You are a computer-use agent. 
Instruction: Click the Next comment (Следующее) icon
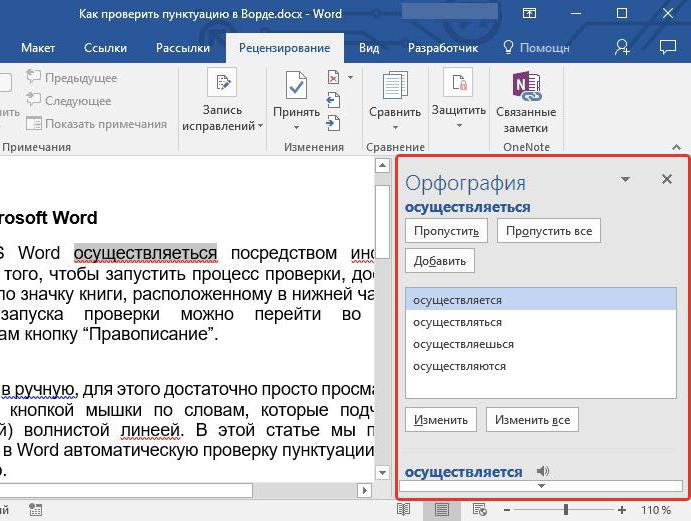[x=33, y=100]
